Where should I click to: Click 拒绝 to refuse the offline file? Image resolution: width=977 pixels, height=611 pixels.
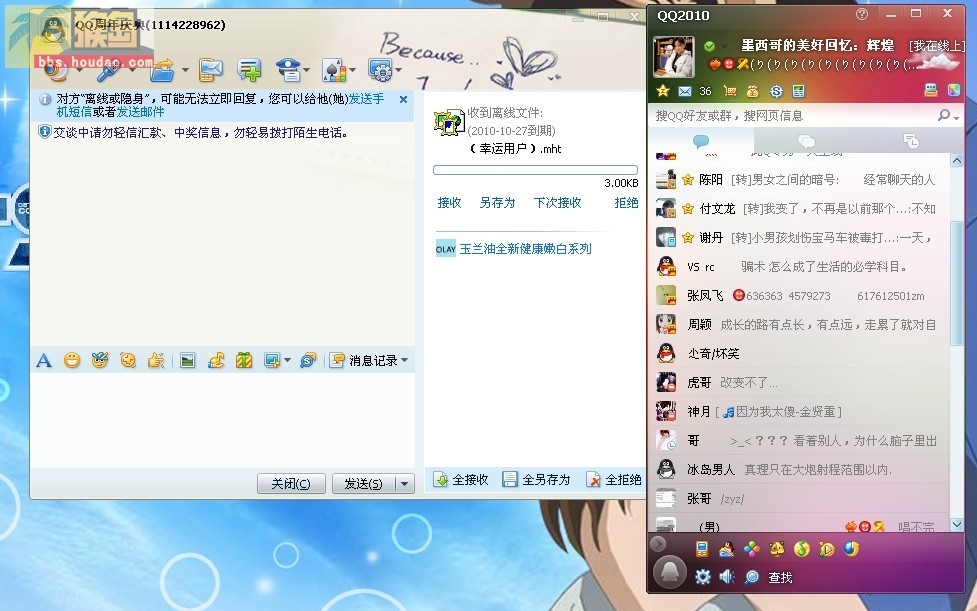pyautogui.click(x=626, y=203)
